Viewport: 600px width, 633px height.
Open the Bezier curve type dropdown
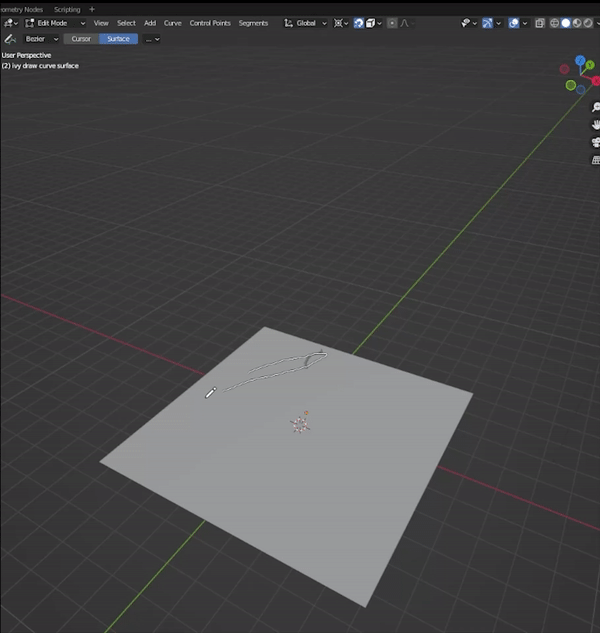pos(41,39)
